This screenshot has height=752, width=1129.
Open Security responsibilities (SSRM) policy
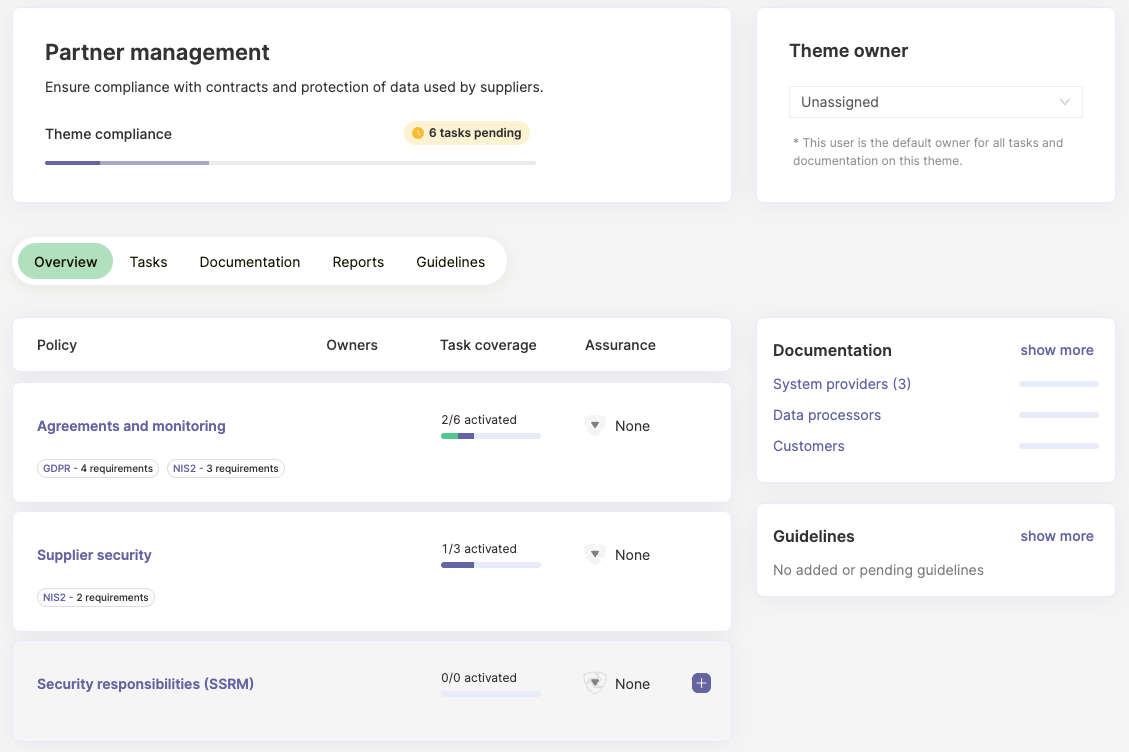pyautogui.click(x=145, y=684)
